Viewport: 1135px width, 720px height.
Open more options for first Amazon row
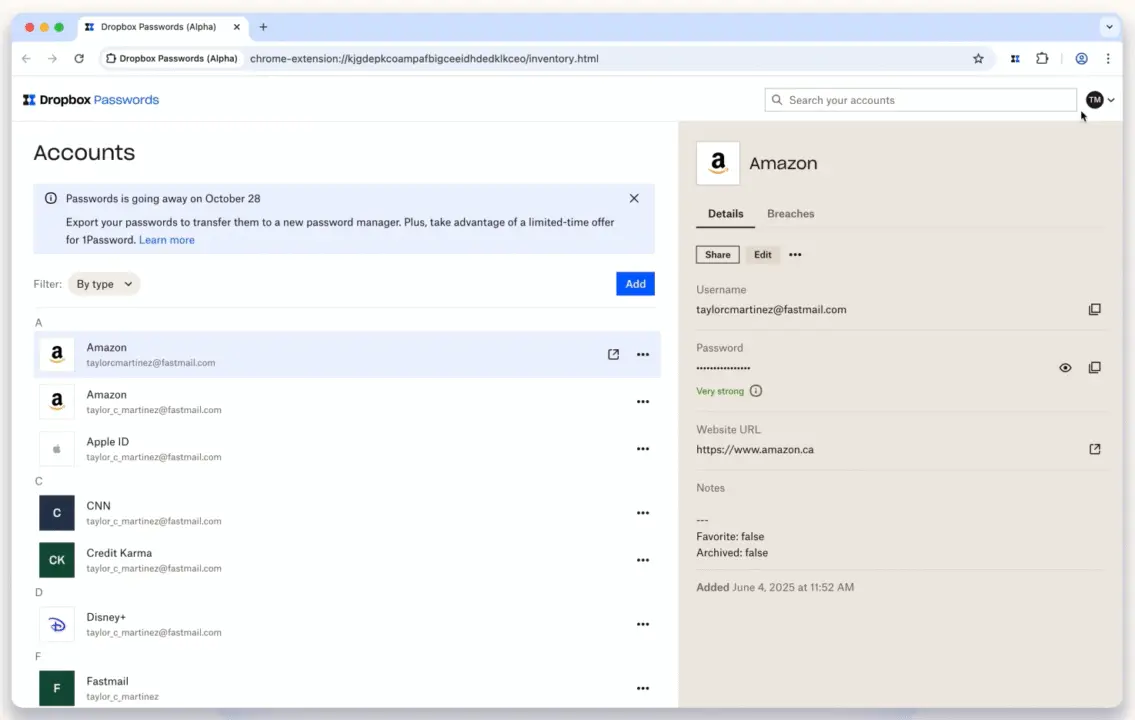pos(643,355)
